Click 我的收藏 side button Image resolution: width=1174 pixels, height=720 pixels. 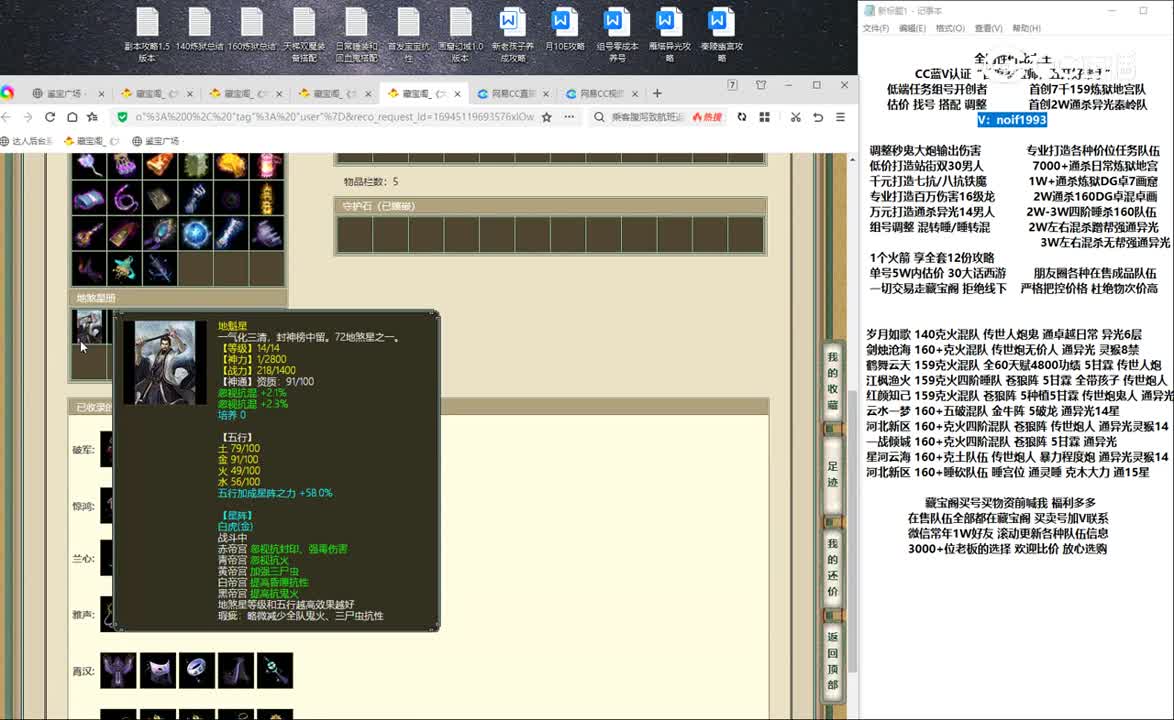[833, 380]
